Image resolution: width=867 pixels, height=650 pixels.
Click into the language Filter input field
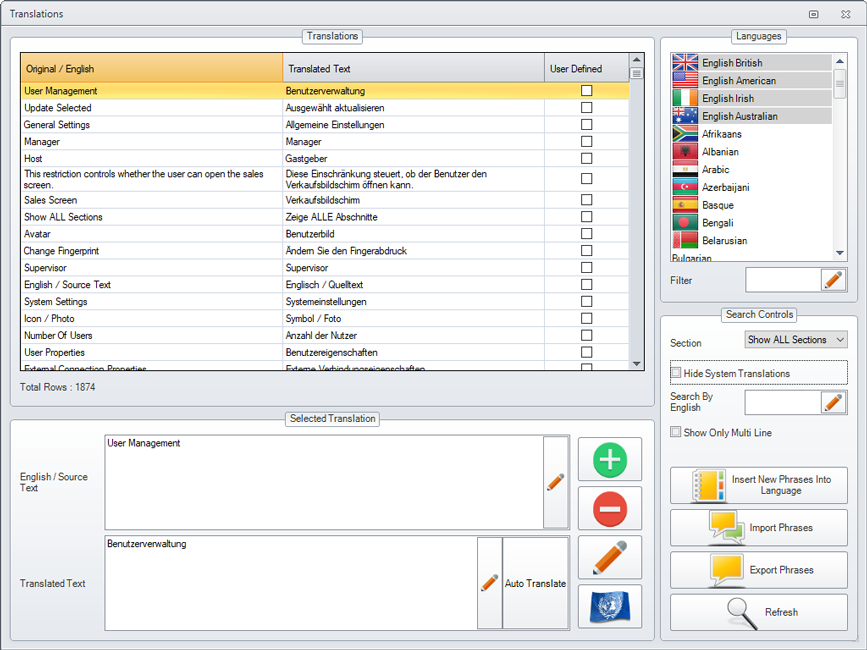782,280
